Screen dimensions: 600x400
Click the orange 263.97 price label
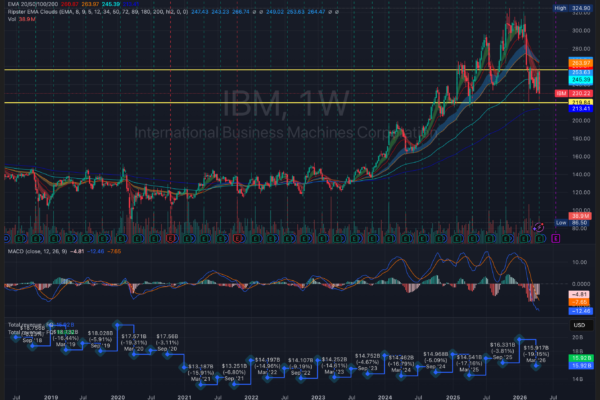pos(581,63)
